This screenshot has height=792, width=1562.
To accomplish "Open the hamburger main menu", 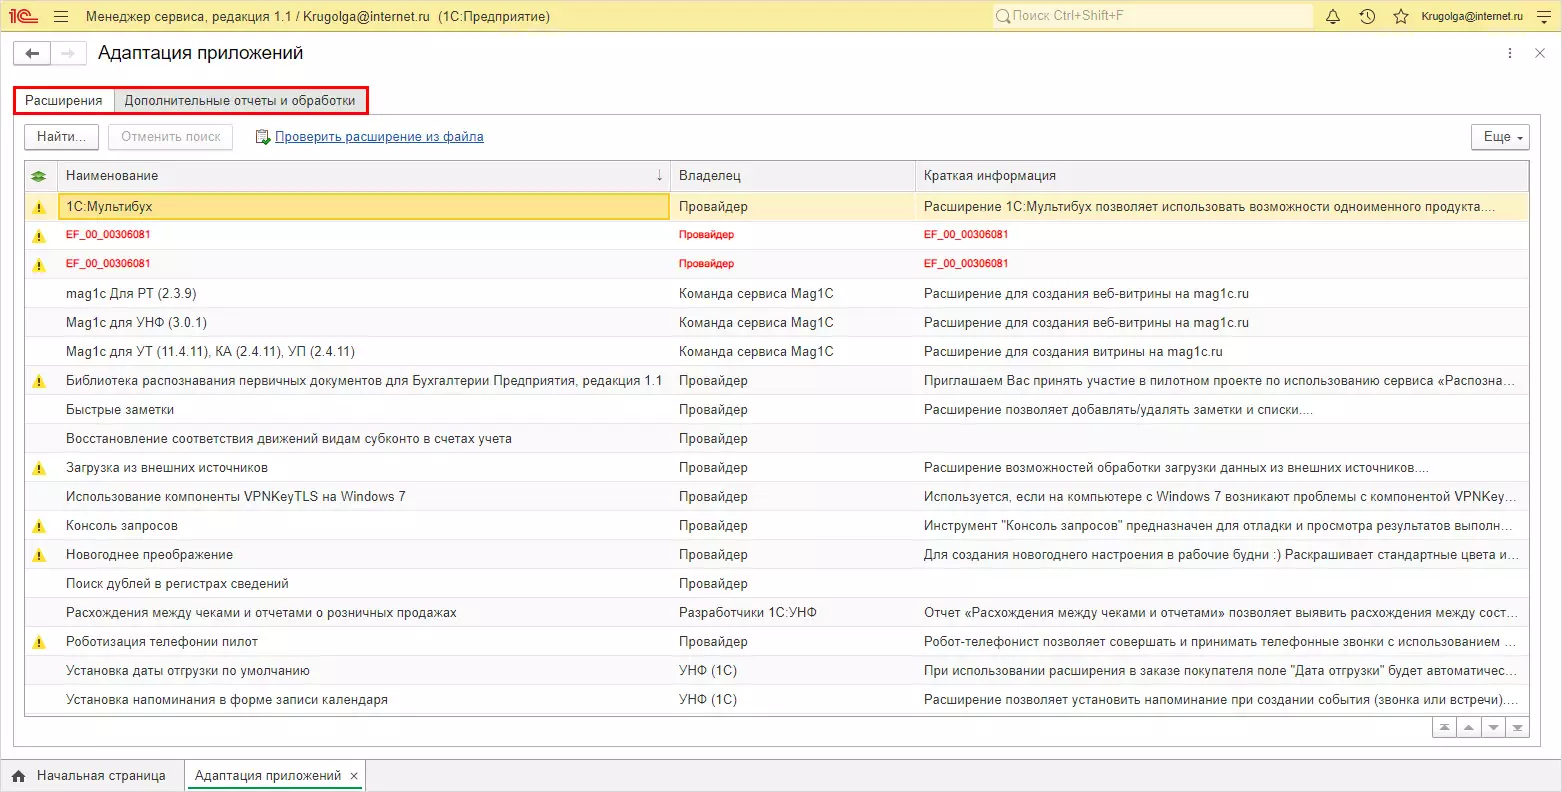I will [61, 16].
